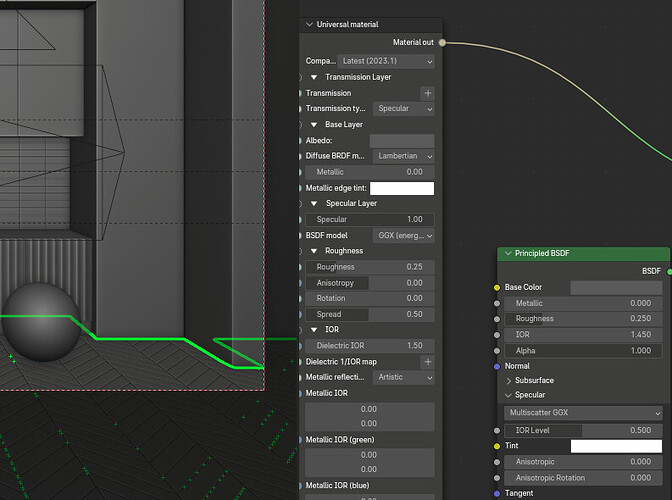The height and width of the screenshot is (500, 672).
Task: Open the Base Color swatch
Action: (x=616, y=287)
